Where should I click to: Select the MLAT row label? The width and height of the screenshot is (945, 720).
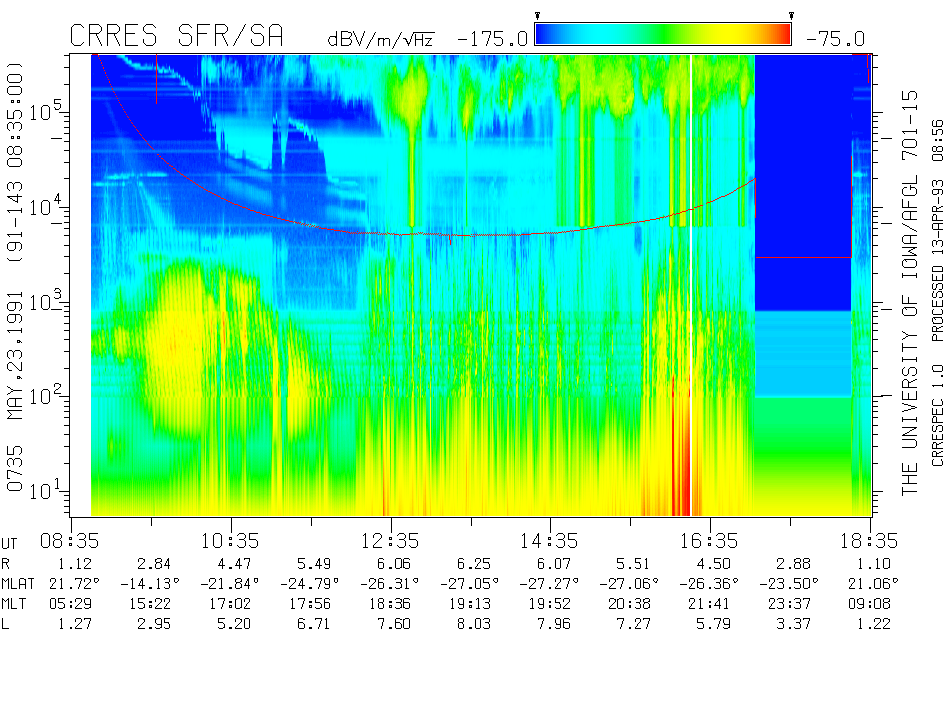pyautogui.click(x=19, y=583)
